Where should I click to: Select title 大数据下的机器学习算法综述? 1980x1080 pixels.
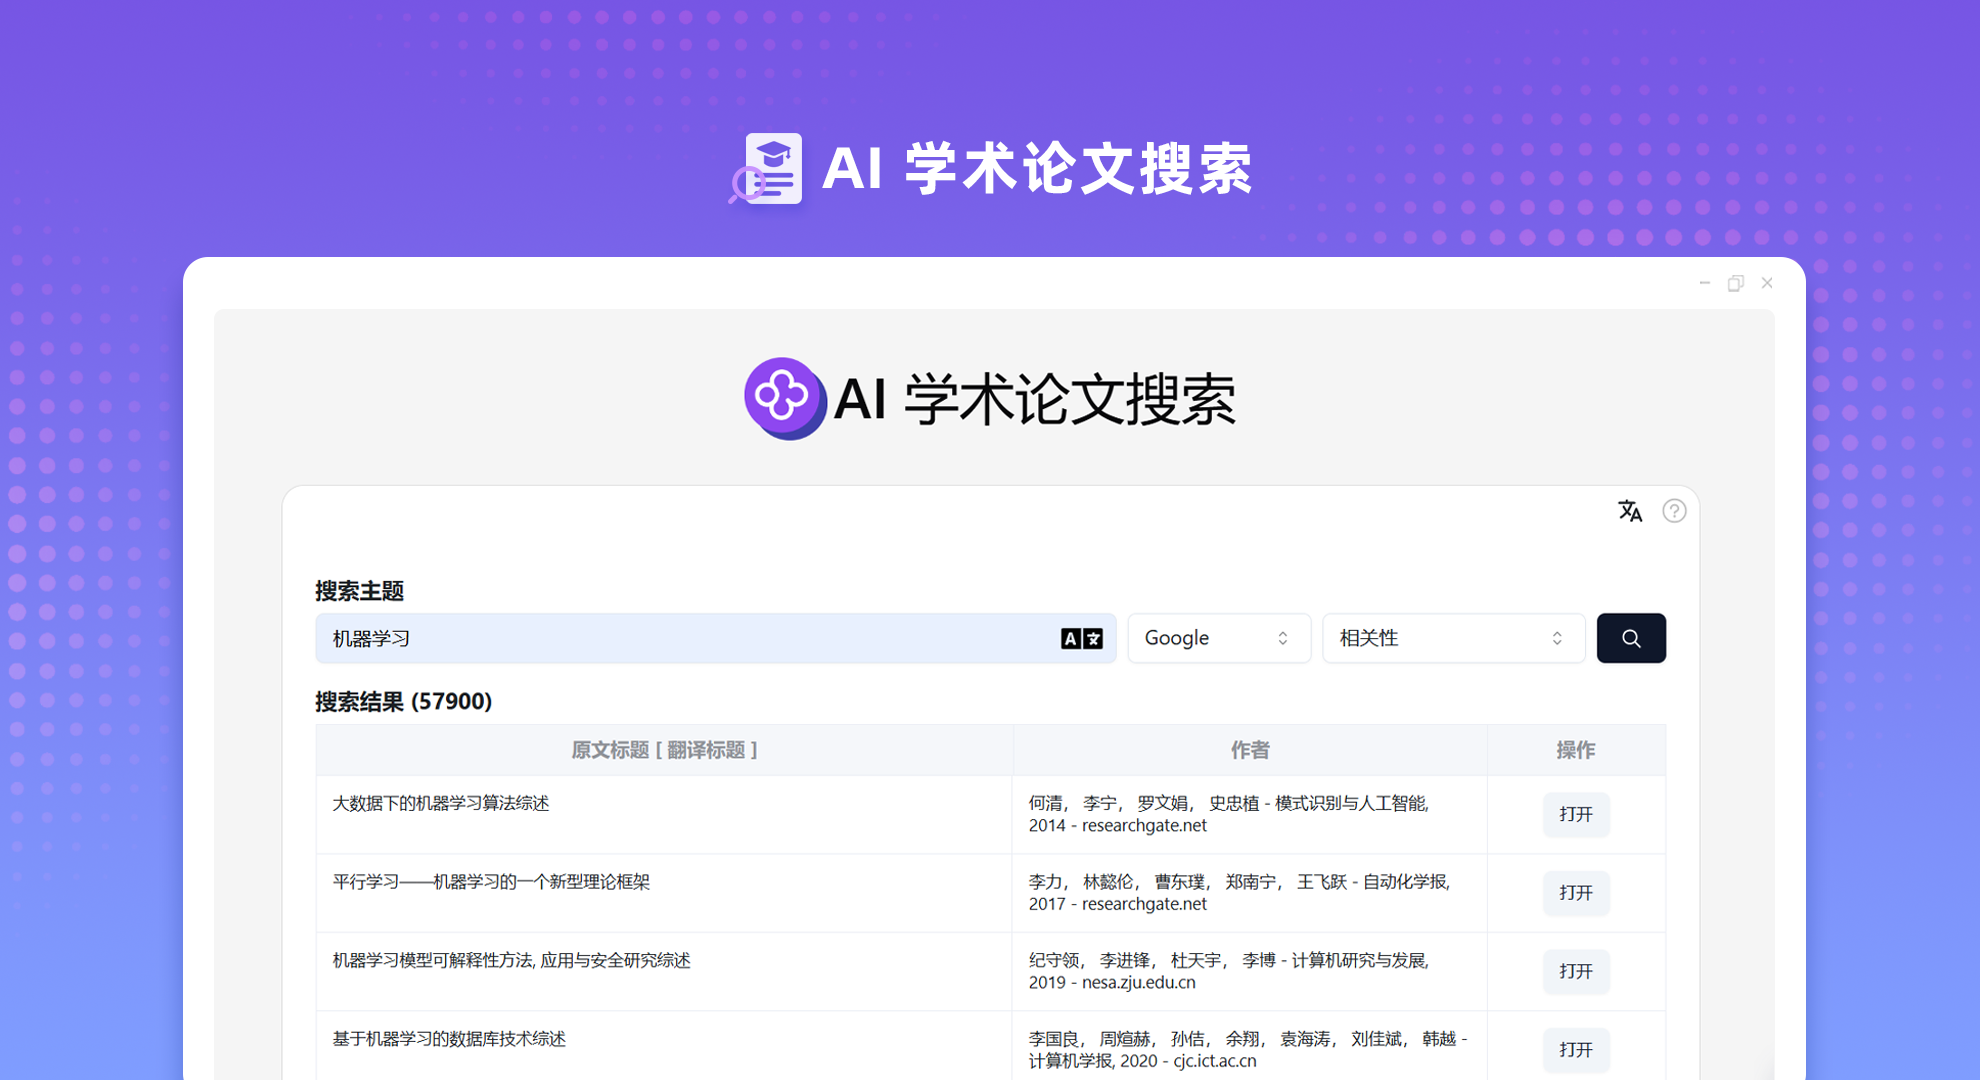(441, 803)
